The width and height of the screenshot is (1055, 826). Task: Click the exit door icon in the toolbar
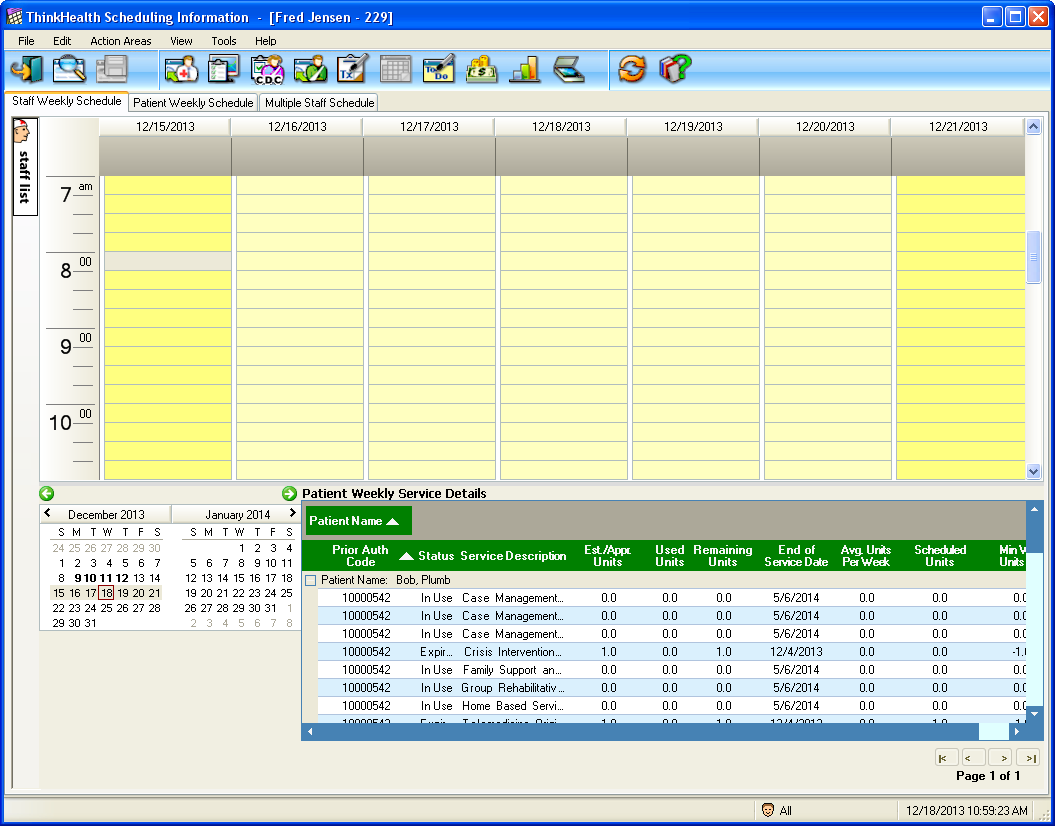pyautogui.click(x=26, y=69)
